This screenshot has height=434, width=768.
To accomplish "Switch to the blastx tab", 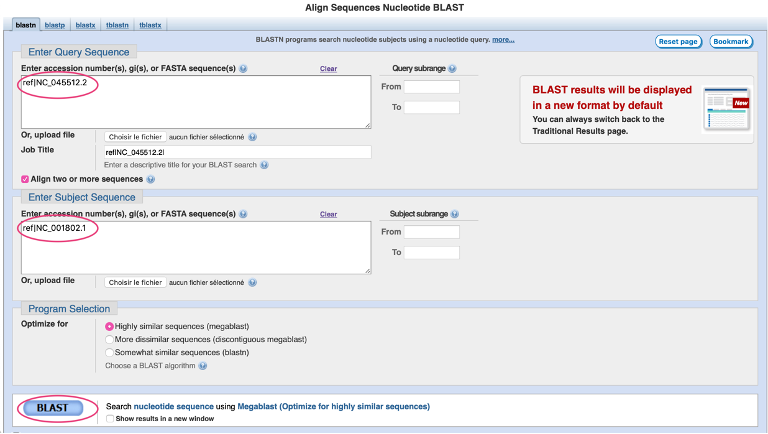I will [85, 25].
